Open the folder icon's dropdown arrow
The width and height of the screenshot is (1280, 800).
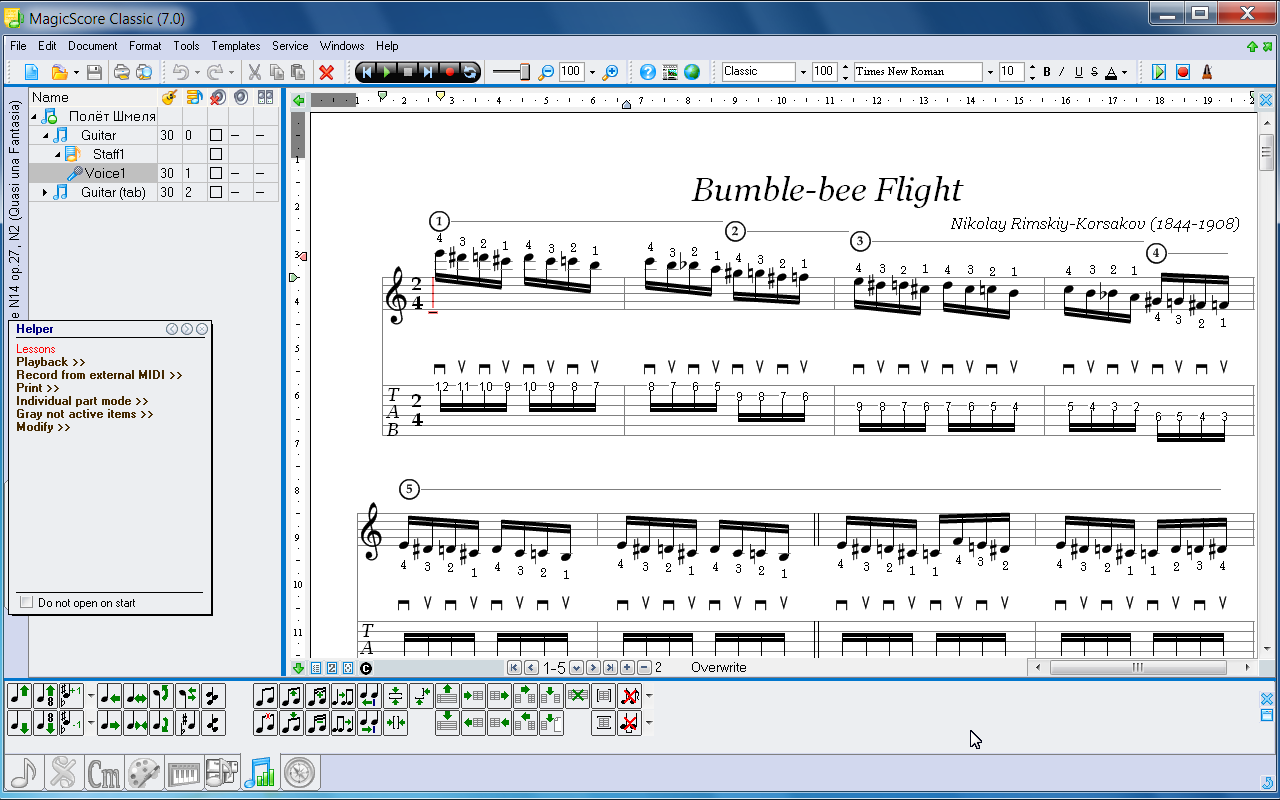[x=75, y=72]
